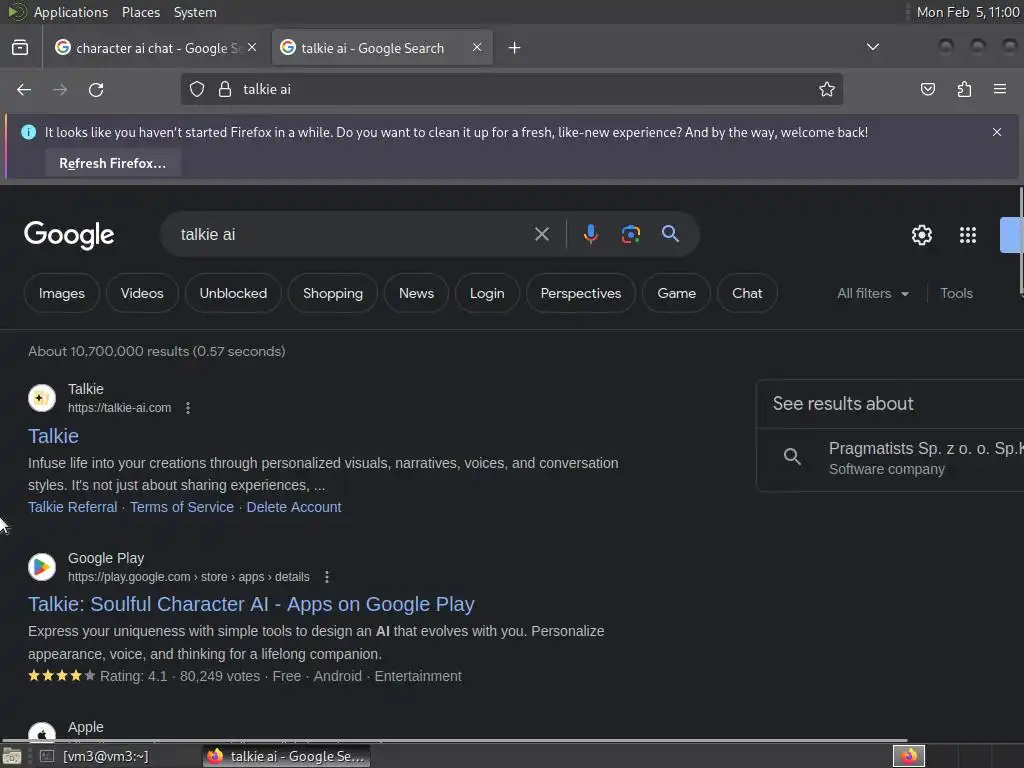Click the Apple result favicon
This screenshot has width=1024, height=768.
click(42, 733)
